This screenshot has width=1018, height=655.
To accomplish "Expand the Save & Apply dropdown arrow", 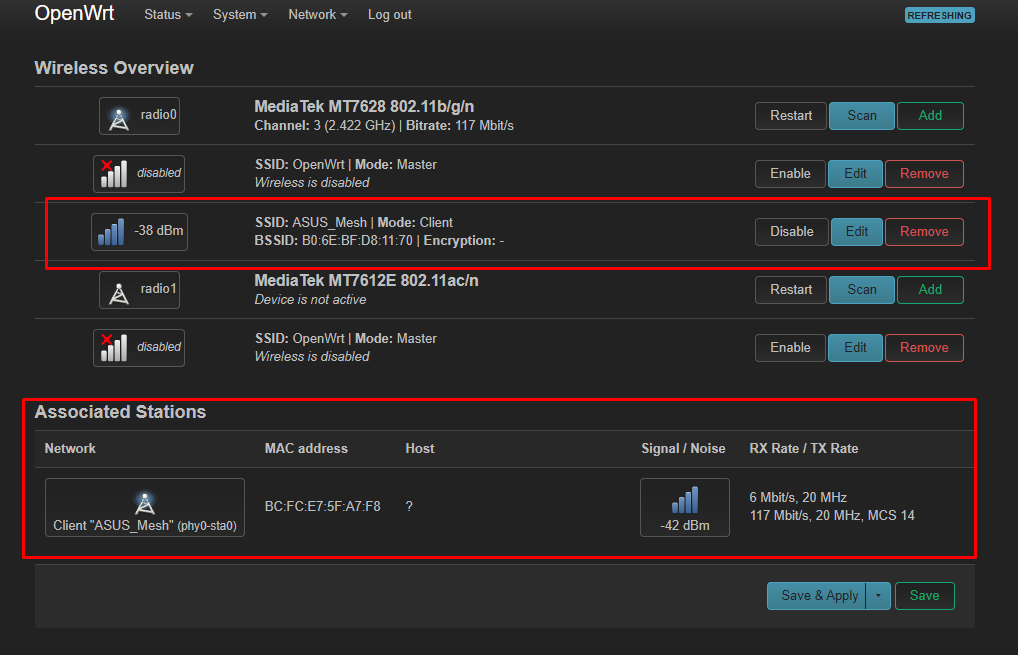I will [878, 595].
